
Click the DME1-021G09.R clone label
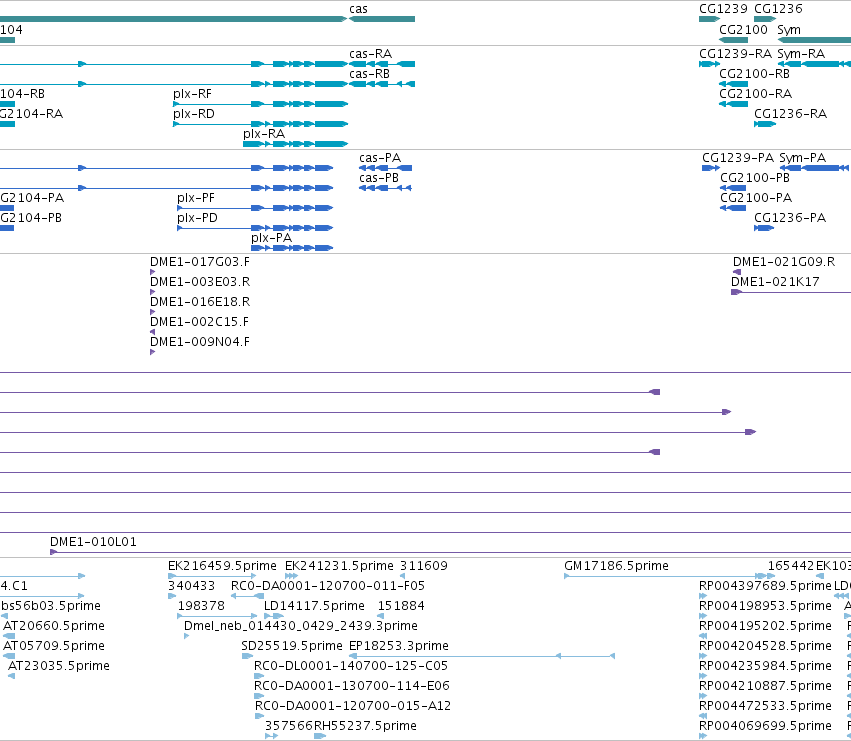784,262
